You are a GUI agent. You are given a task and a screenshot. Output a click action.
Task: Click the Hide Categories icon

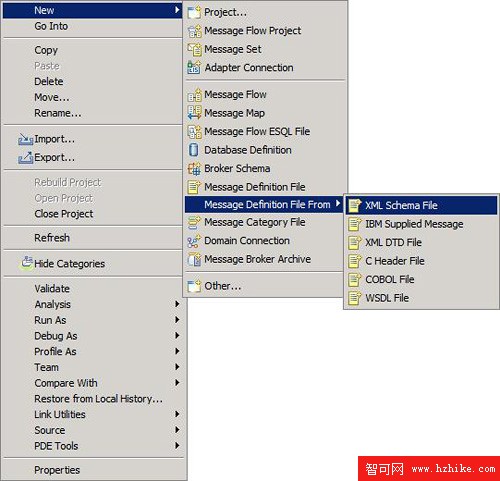(x=27, y=263)
